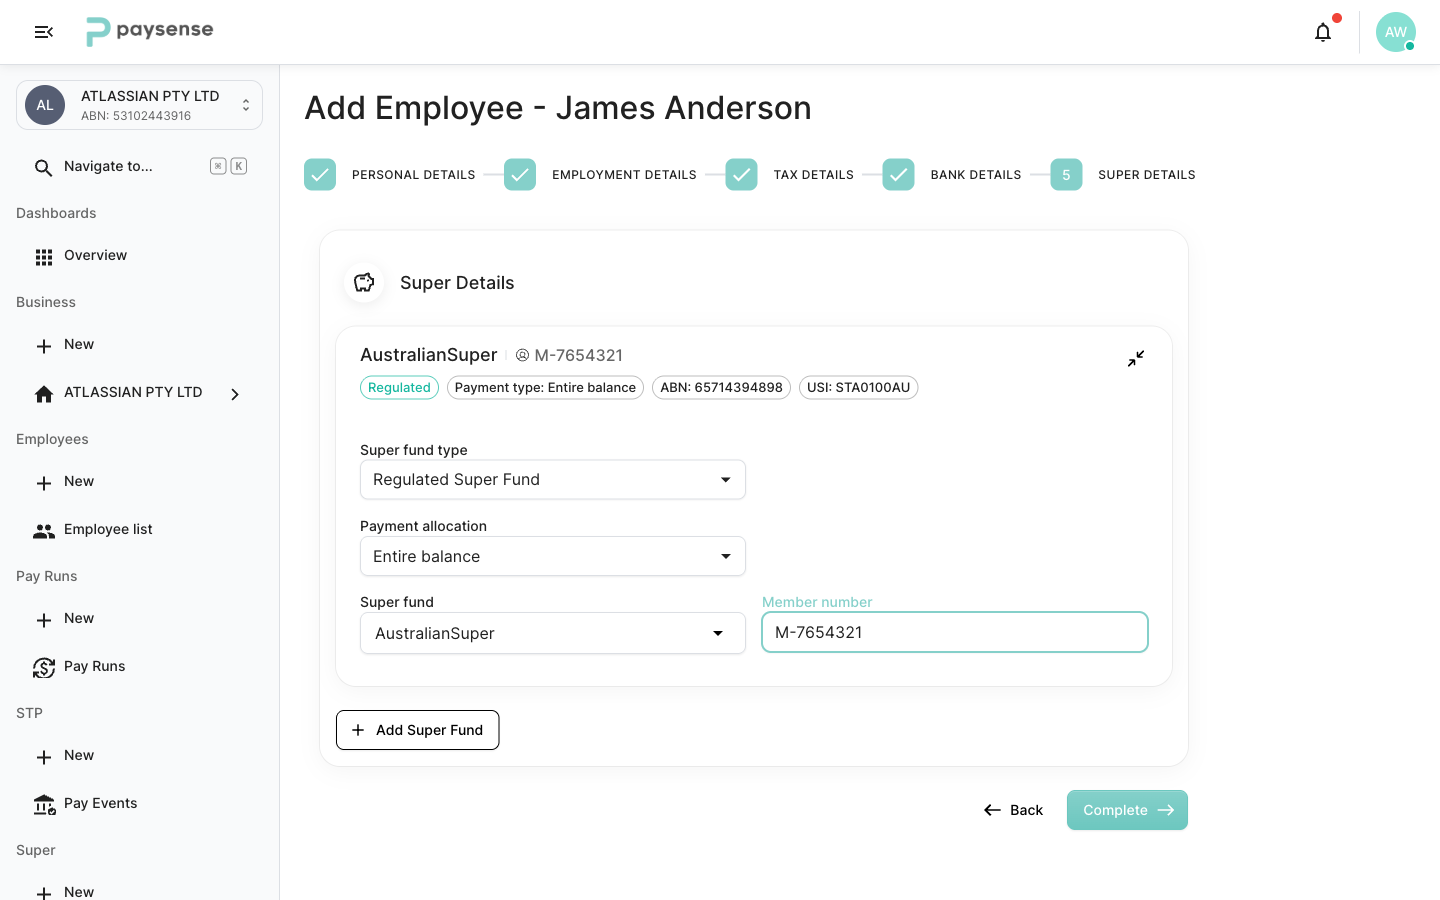
Task: Open the paysense home logo
Action: [150, 32]
